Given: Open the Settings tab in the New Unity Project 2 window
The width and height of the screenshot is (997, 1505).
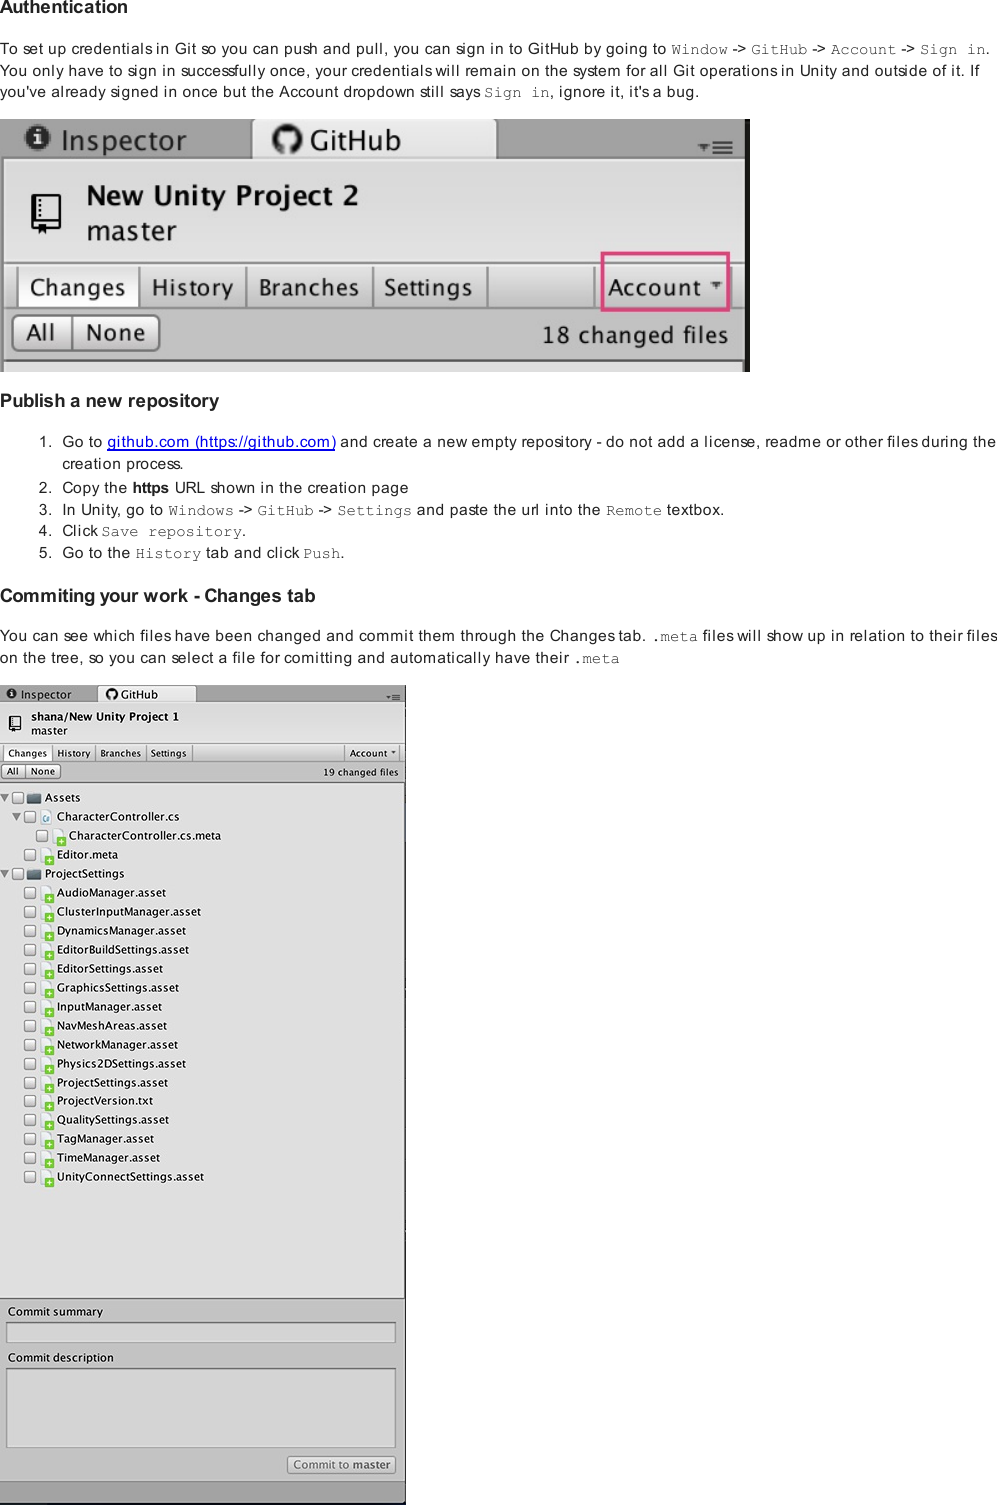Looking at the screenshot, I should [x=428, y=287].
